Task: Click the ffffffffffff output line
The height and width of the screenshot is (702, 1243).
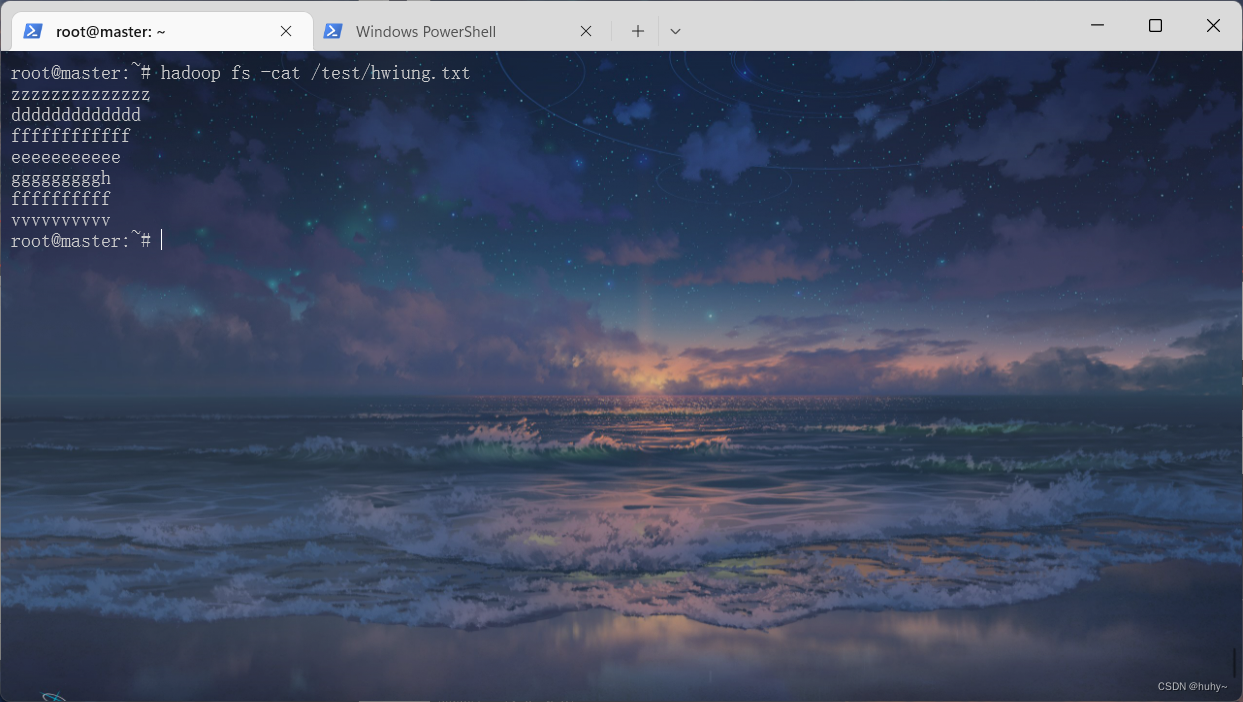Action: [x=71, y=136]
